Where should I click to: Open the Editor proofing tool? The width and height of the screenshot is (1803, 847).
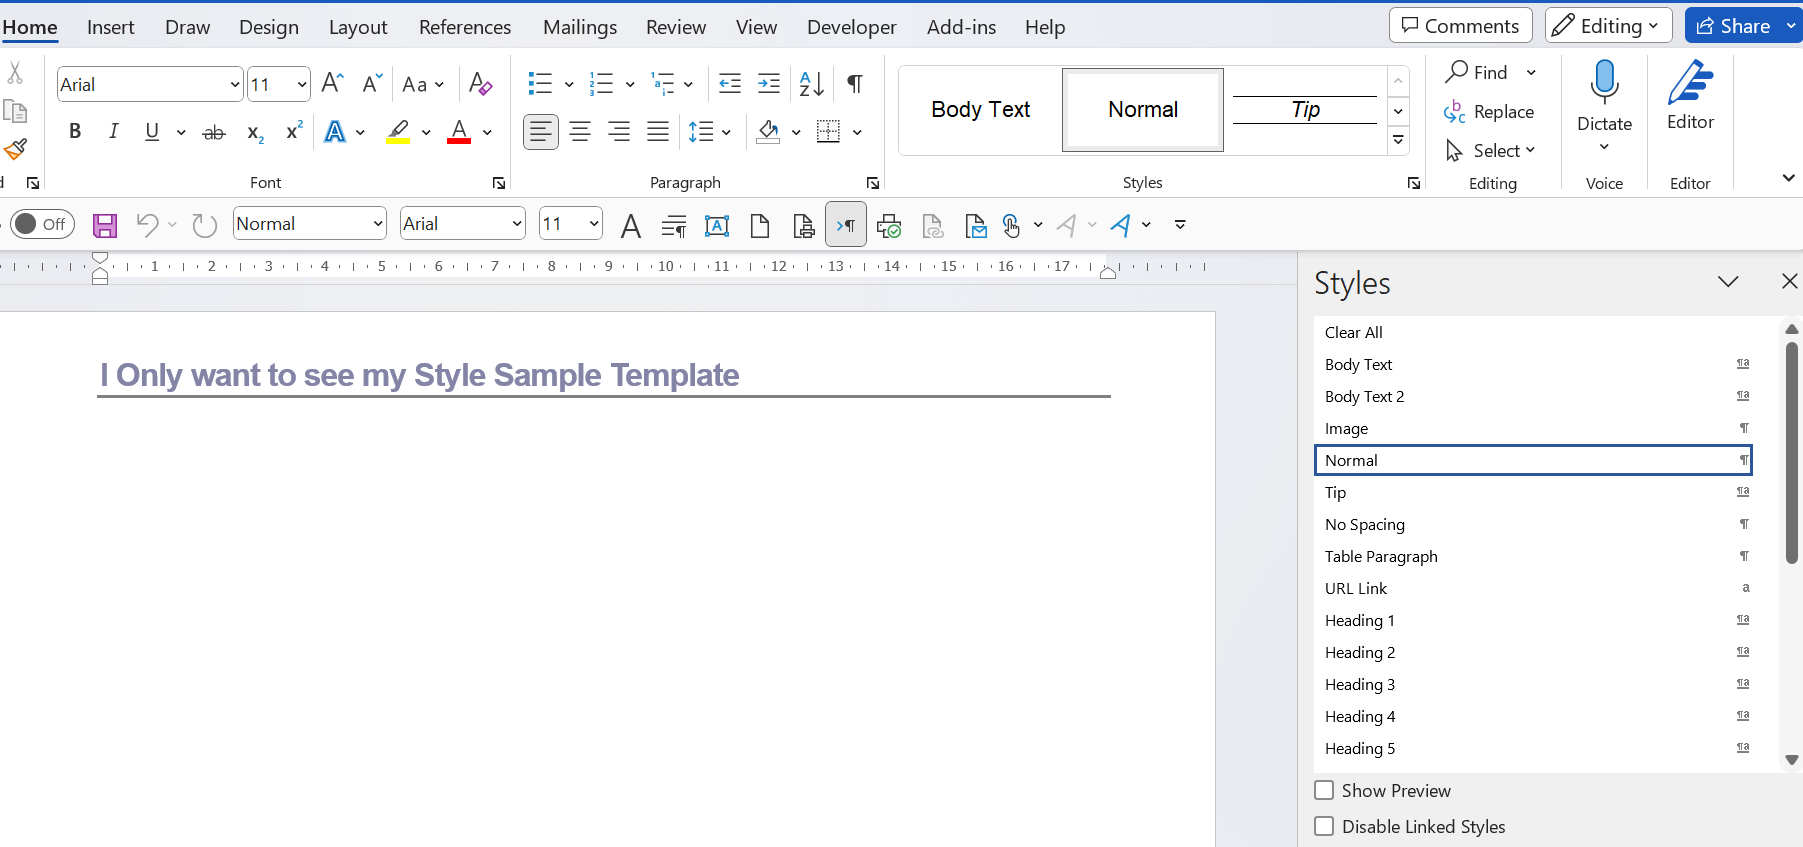(x=1690, y=96)
